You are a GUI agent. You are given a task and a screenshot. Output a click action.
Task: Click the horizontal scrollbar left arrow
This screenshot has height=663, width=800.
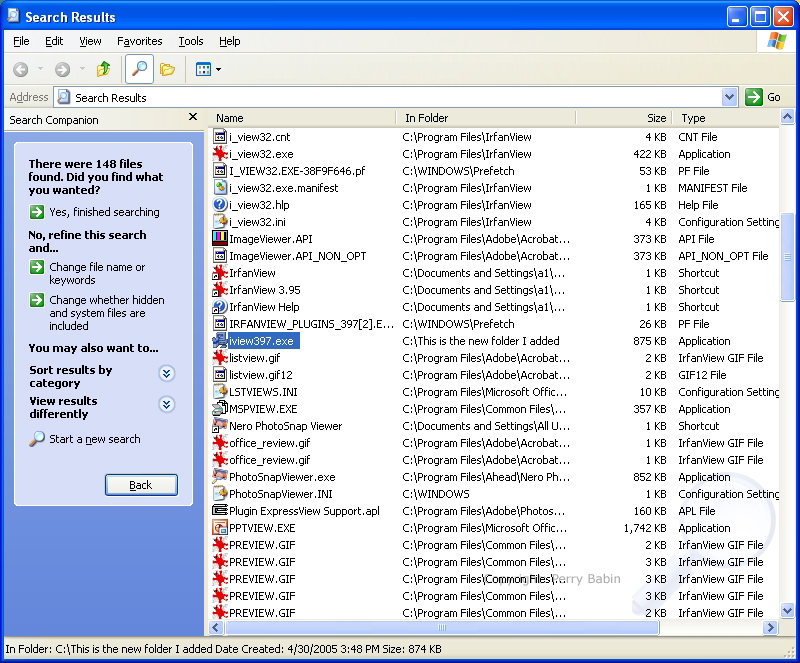point(216,627)
